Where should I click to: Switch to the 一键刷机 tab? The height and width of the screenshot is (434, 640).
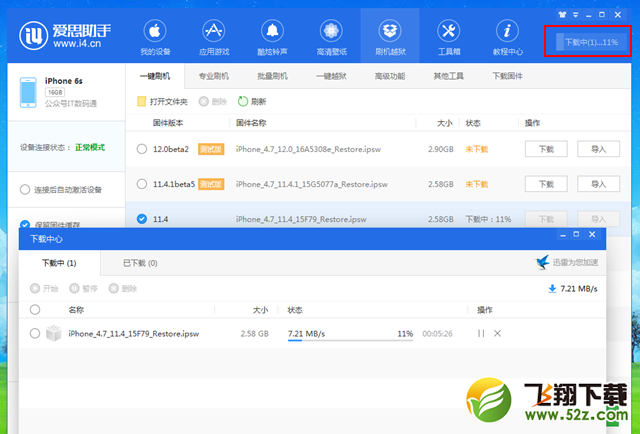[155, 76]
